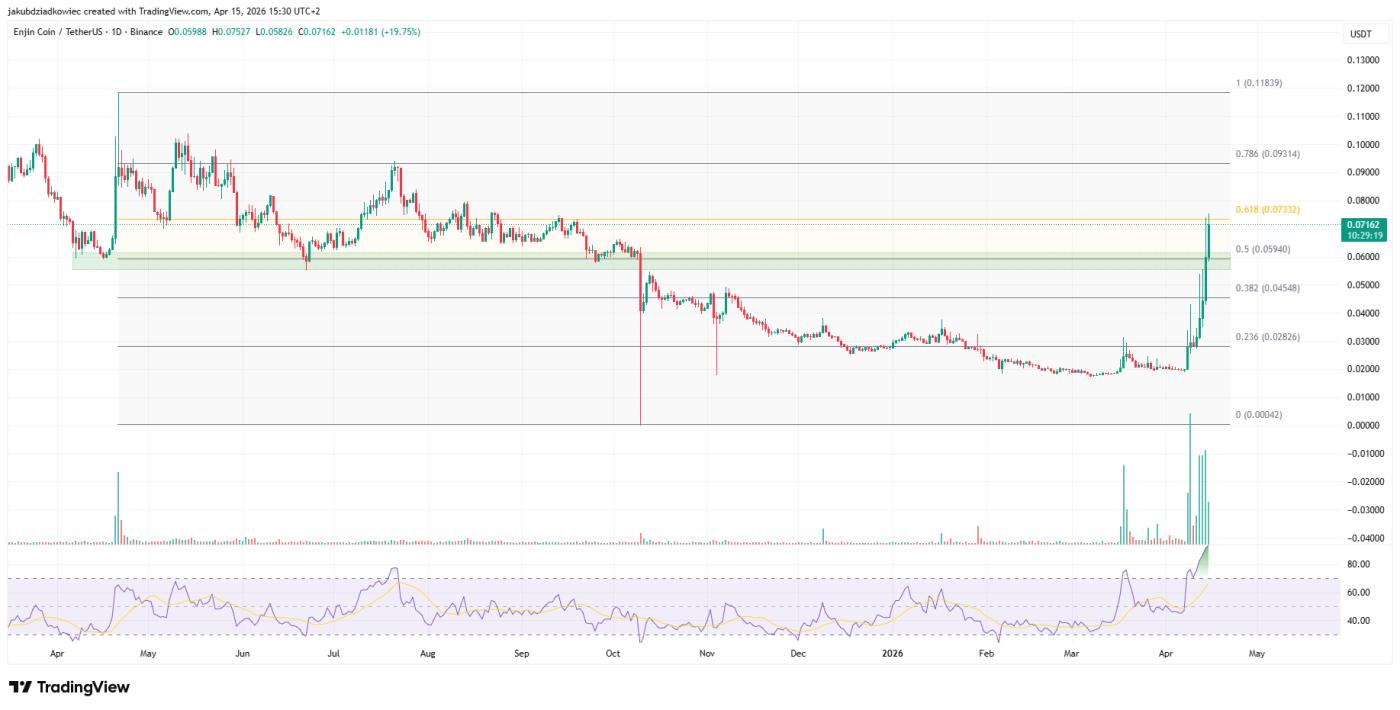Click the 0.13000 price axis label
The height and width of the screenshot is (710, 1400).
pos(1364,60)
